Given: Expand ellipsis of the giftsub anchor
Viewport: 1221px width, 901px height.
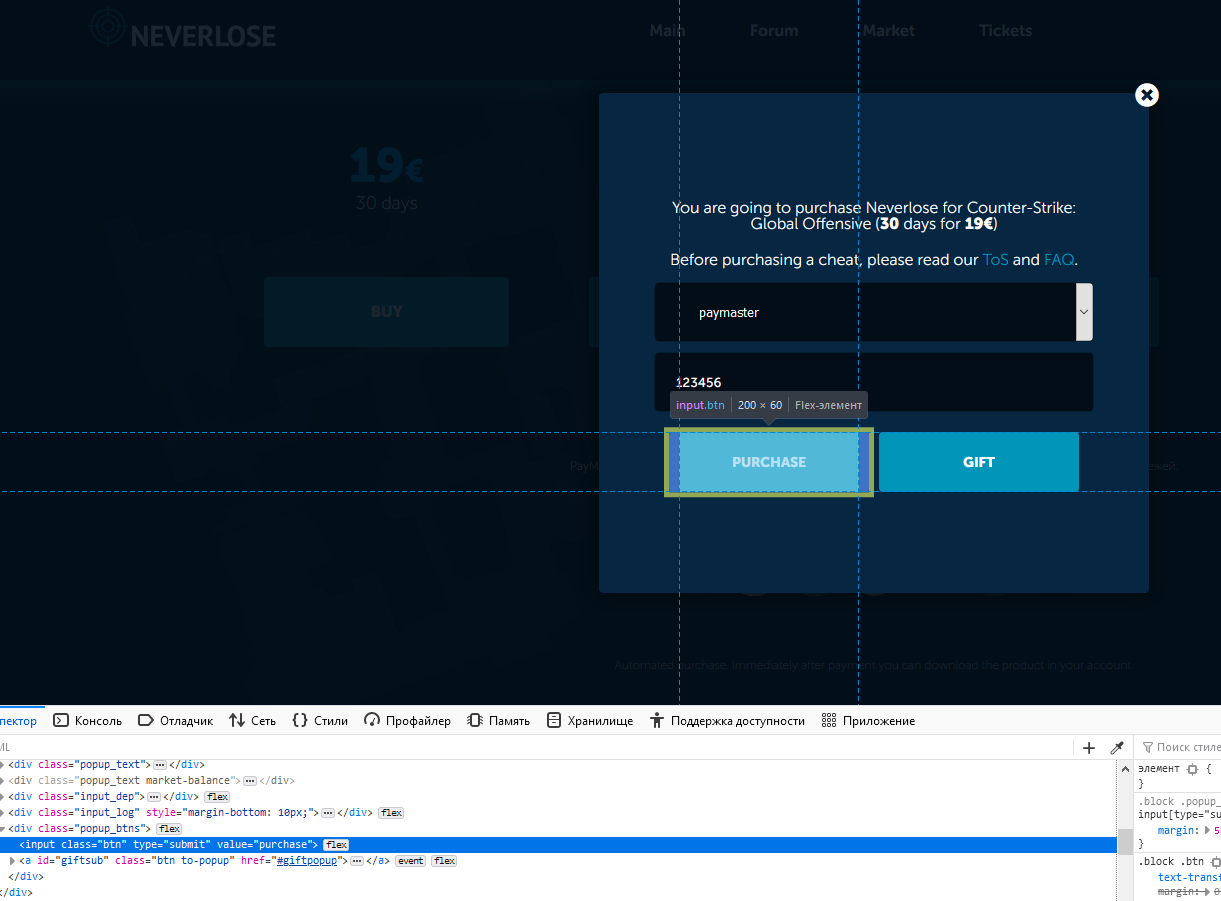Looking at the screenshot, I should (356, 861).
